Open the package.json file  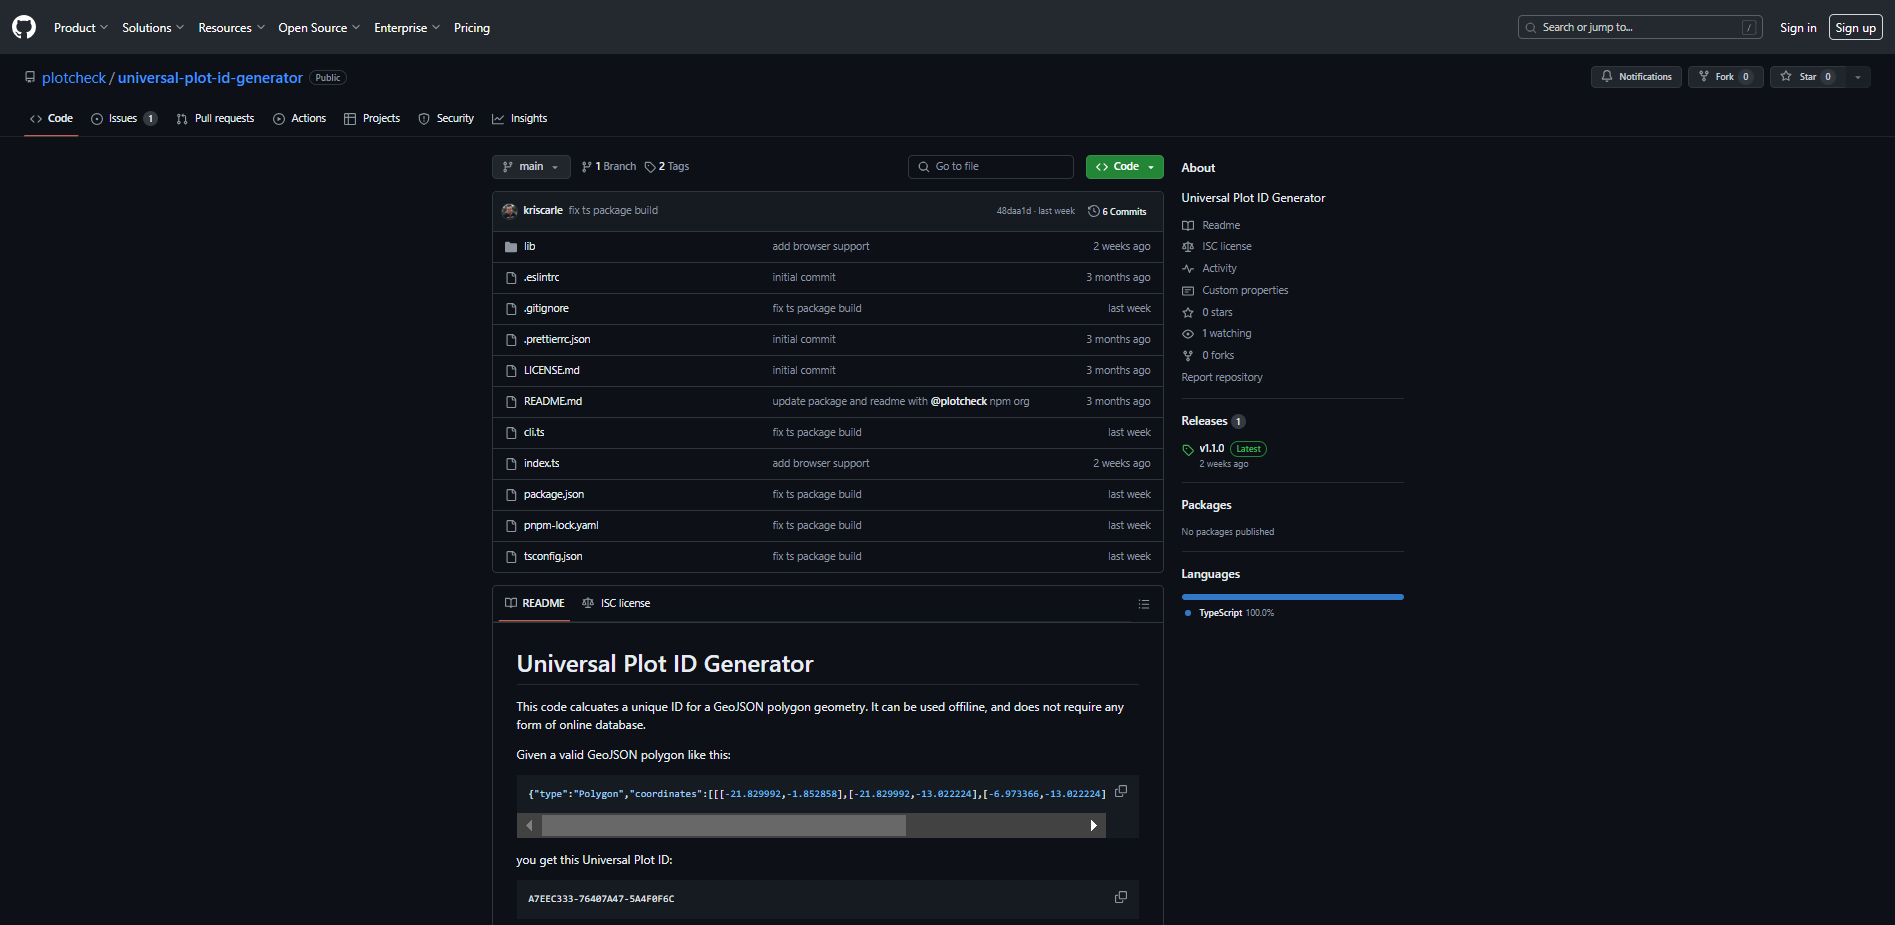pos(553,495)
